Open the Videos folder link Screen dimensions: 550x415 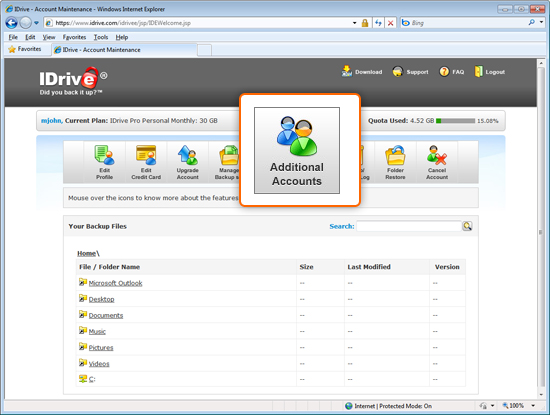click(x=99, y=364)
